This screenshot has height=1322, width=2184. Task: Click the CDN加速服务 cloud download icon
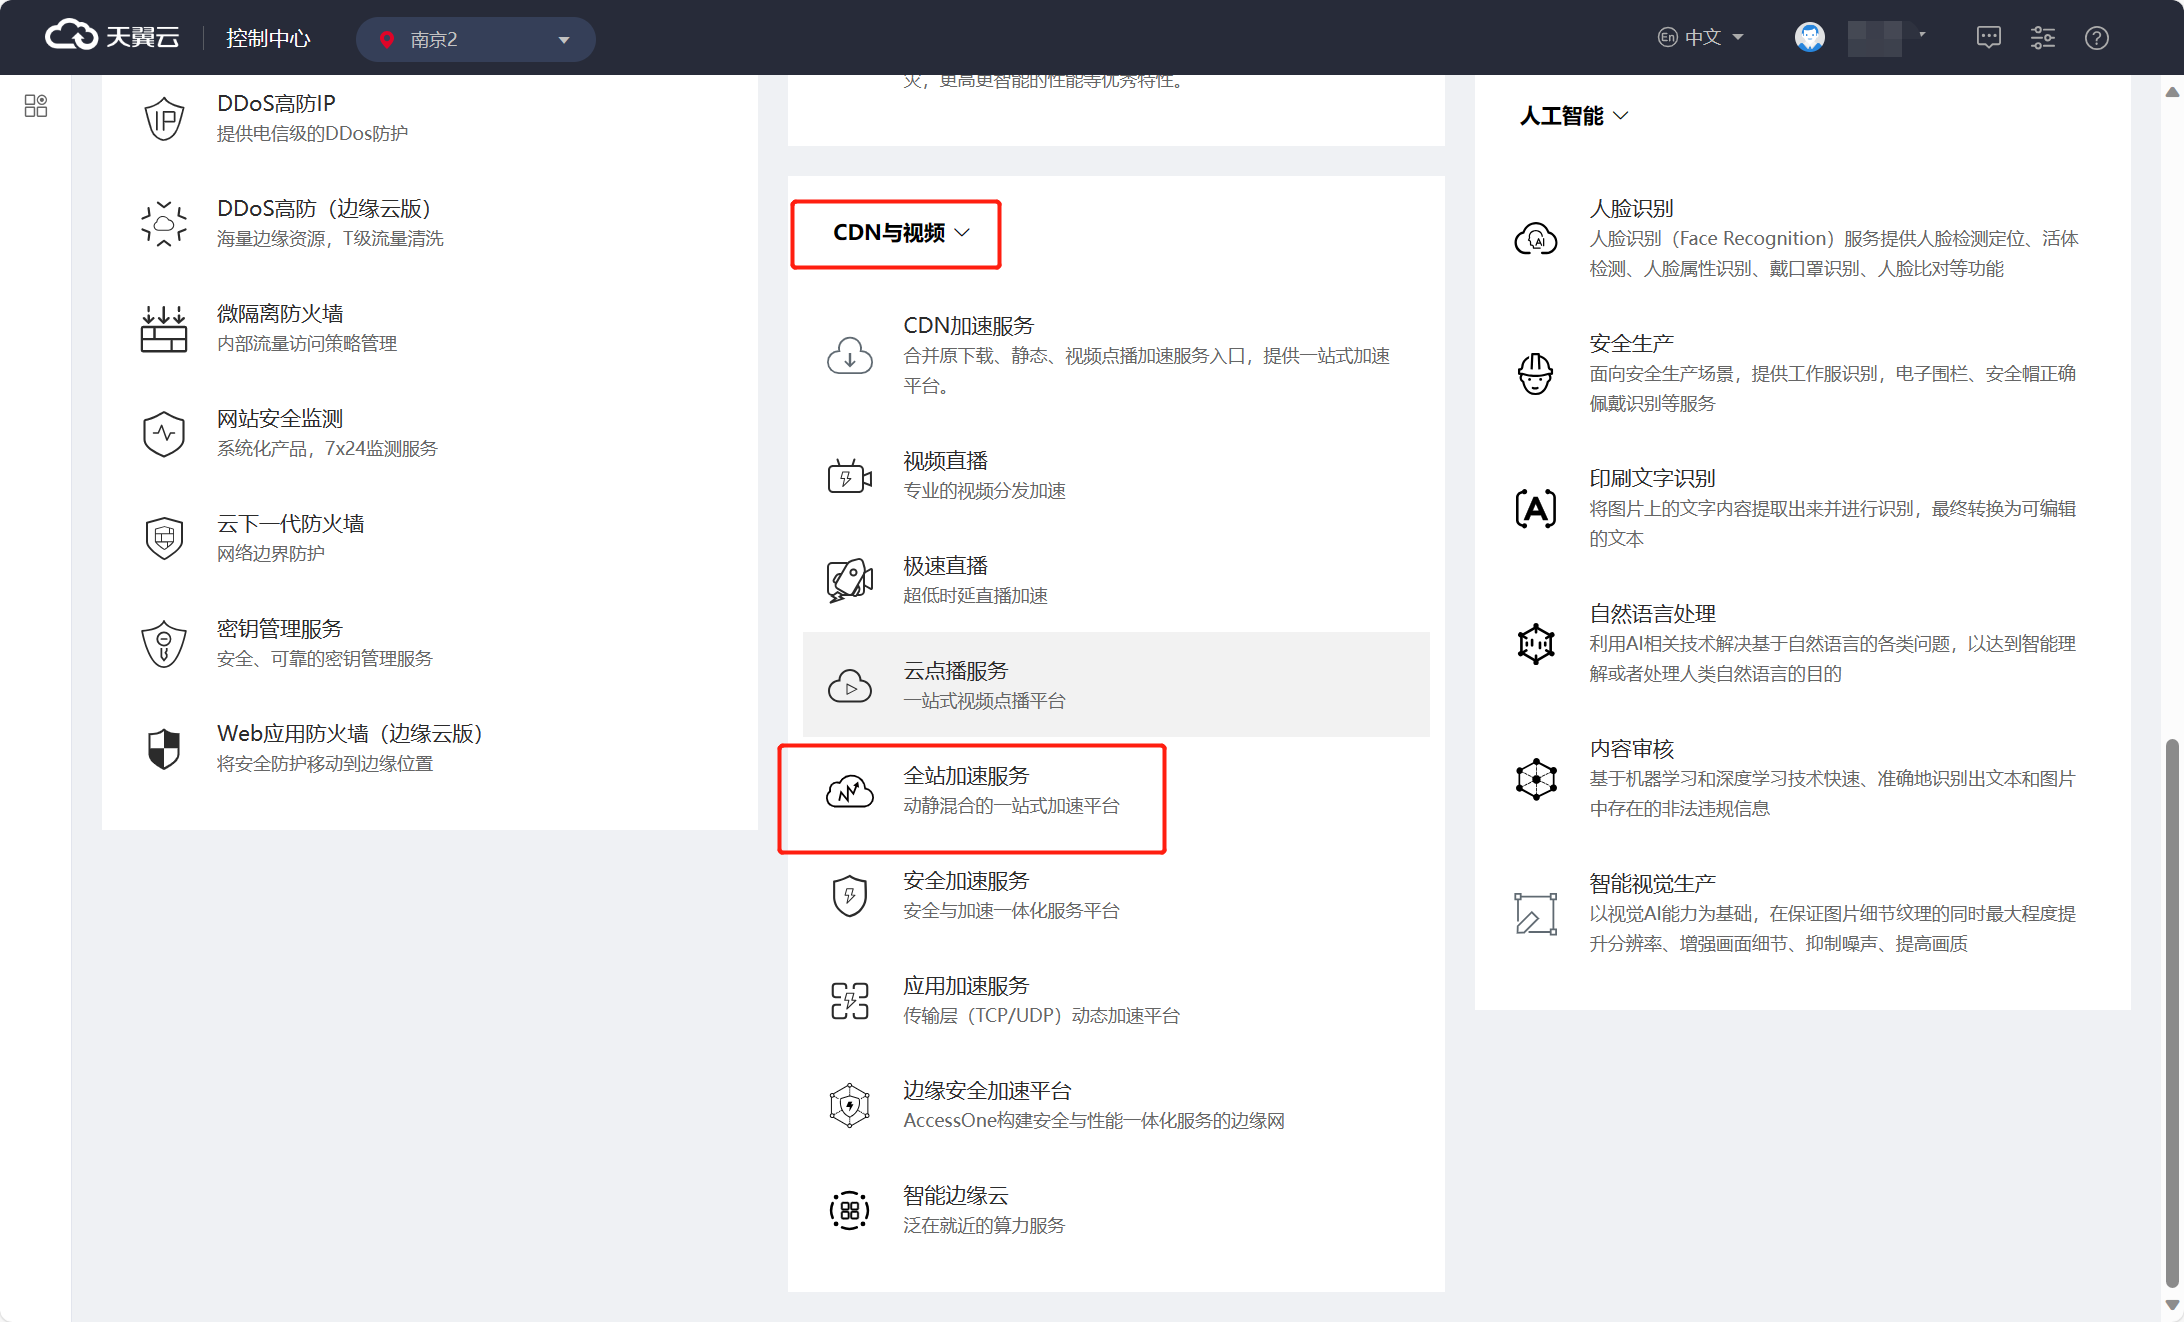849,356
